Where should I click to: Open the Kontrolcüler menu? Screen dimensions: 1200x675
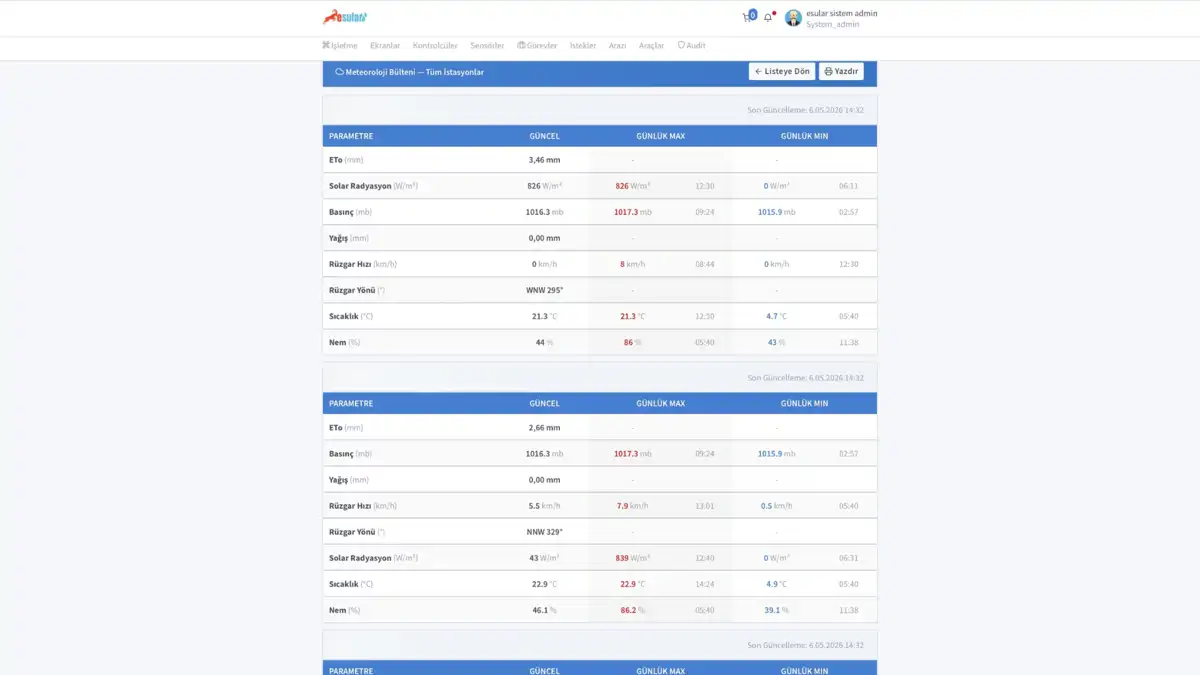(435, 46)
